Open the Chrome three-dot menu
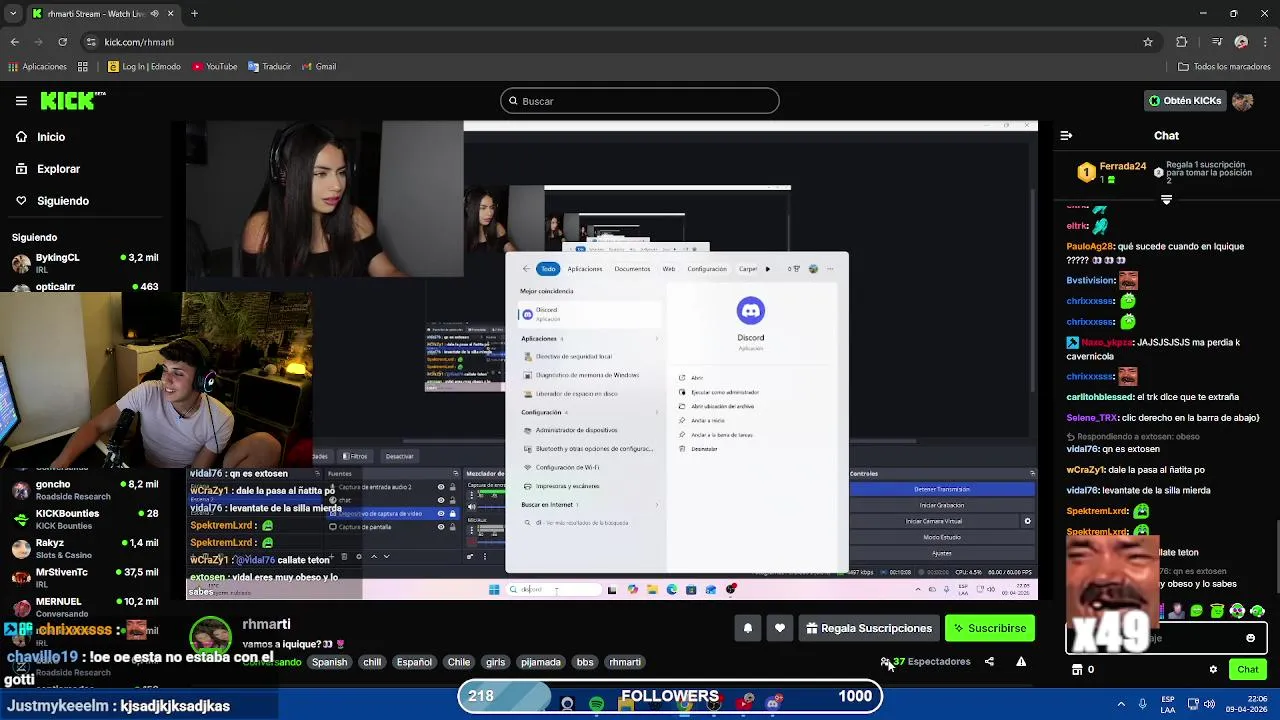Viewport: 1280px width, 720px height. pos(1265,42)
